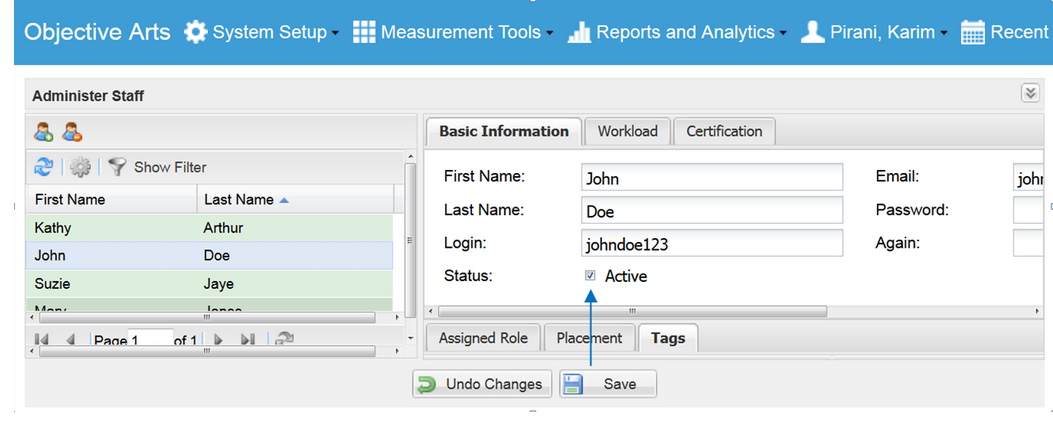Uncheck the Active status checkbox

590,275
